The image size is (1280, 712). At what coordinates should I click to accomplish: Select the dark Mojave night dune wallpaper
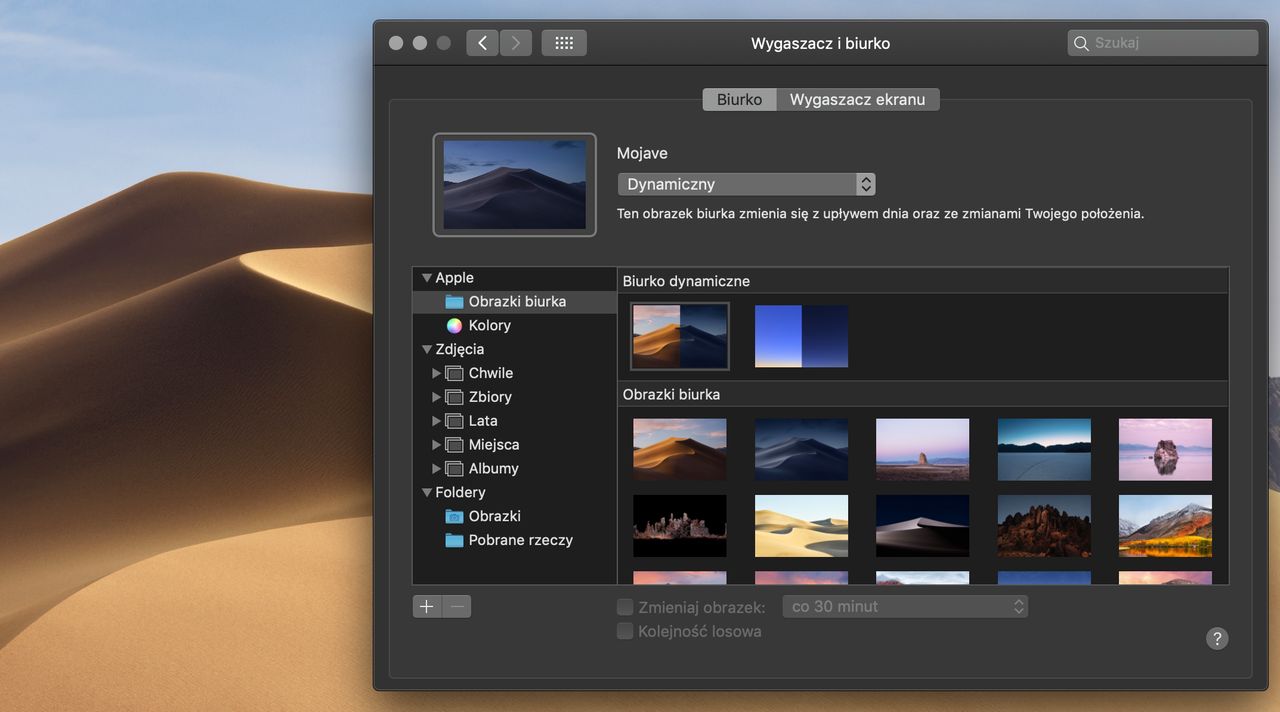pyautogui.click(x=801, y=449)
